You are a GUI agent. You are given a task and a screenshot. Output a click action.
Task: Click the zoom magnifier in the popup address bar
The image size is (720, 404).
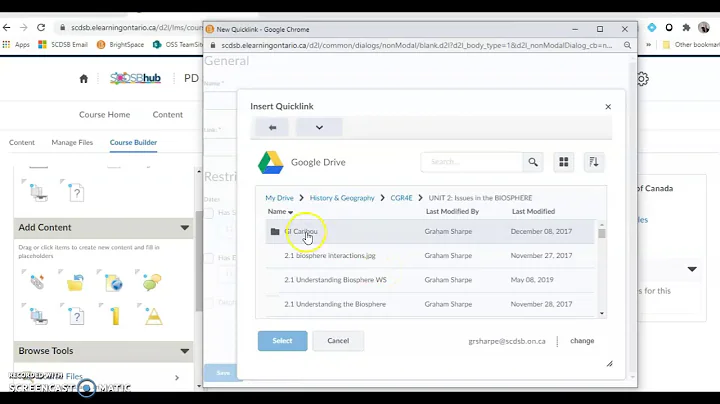627,45
